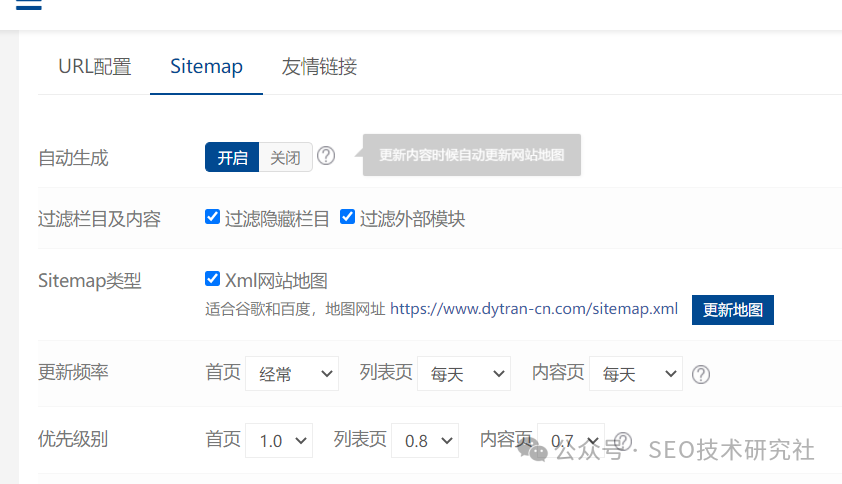Click 更新地图 button
This screenshot has width=842, height=484.
pyautogui.click(x=732, y=310)
